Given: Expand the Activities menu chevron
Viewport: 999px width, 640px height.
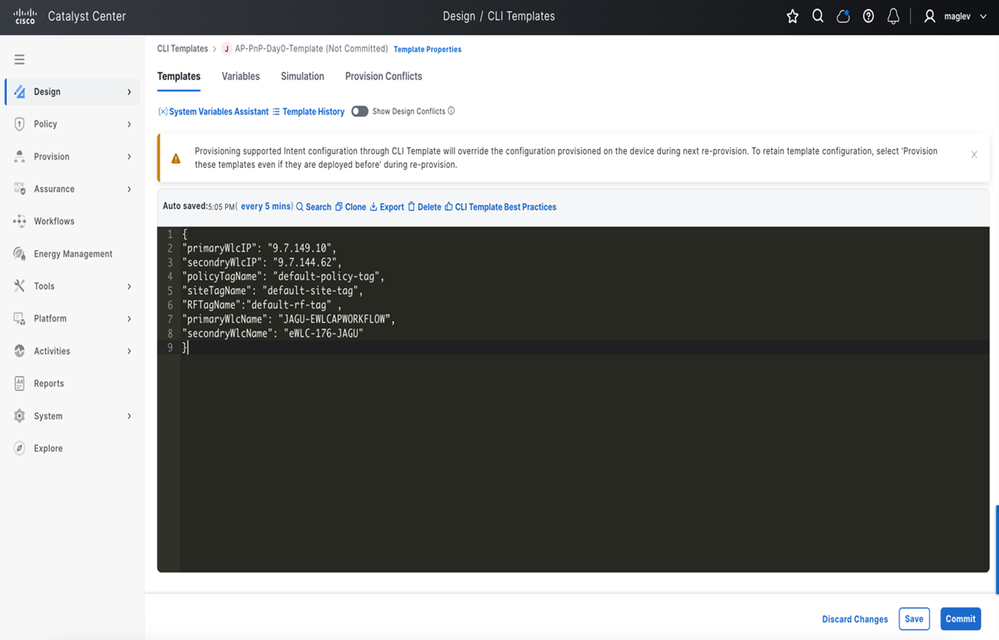Looking at the screenshot, I should click(x=129, y=351).
